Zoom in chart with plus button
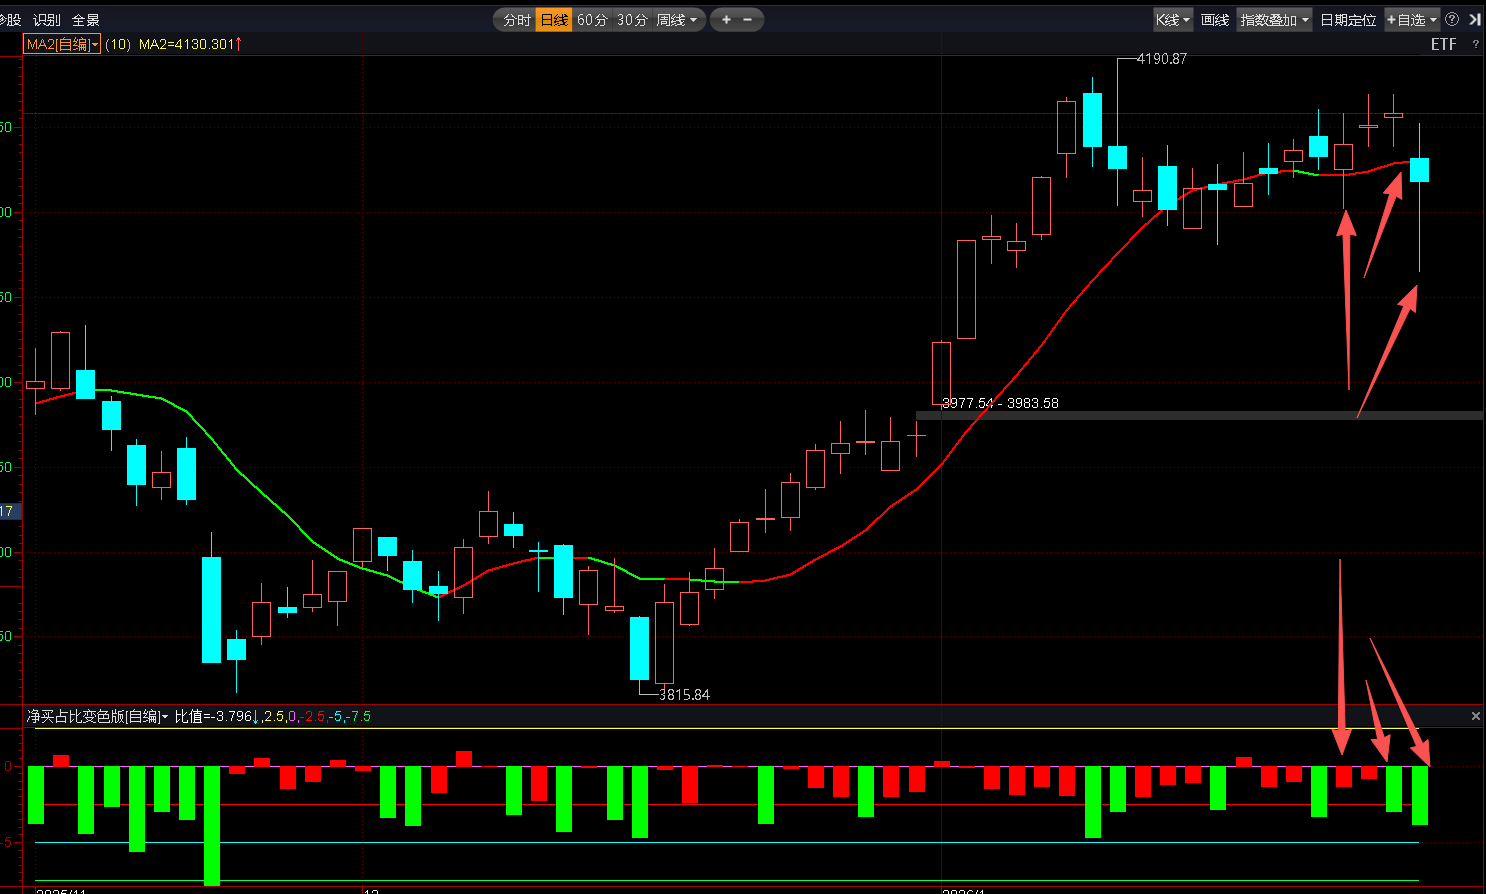Screen dimensions: 1486x894 pos(726,20)
